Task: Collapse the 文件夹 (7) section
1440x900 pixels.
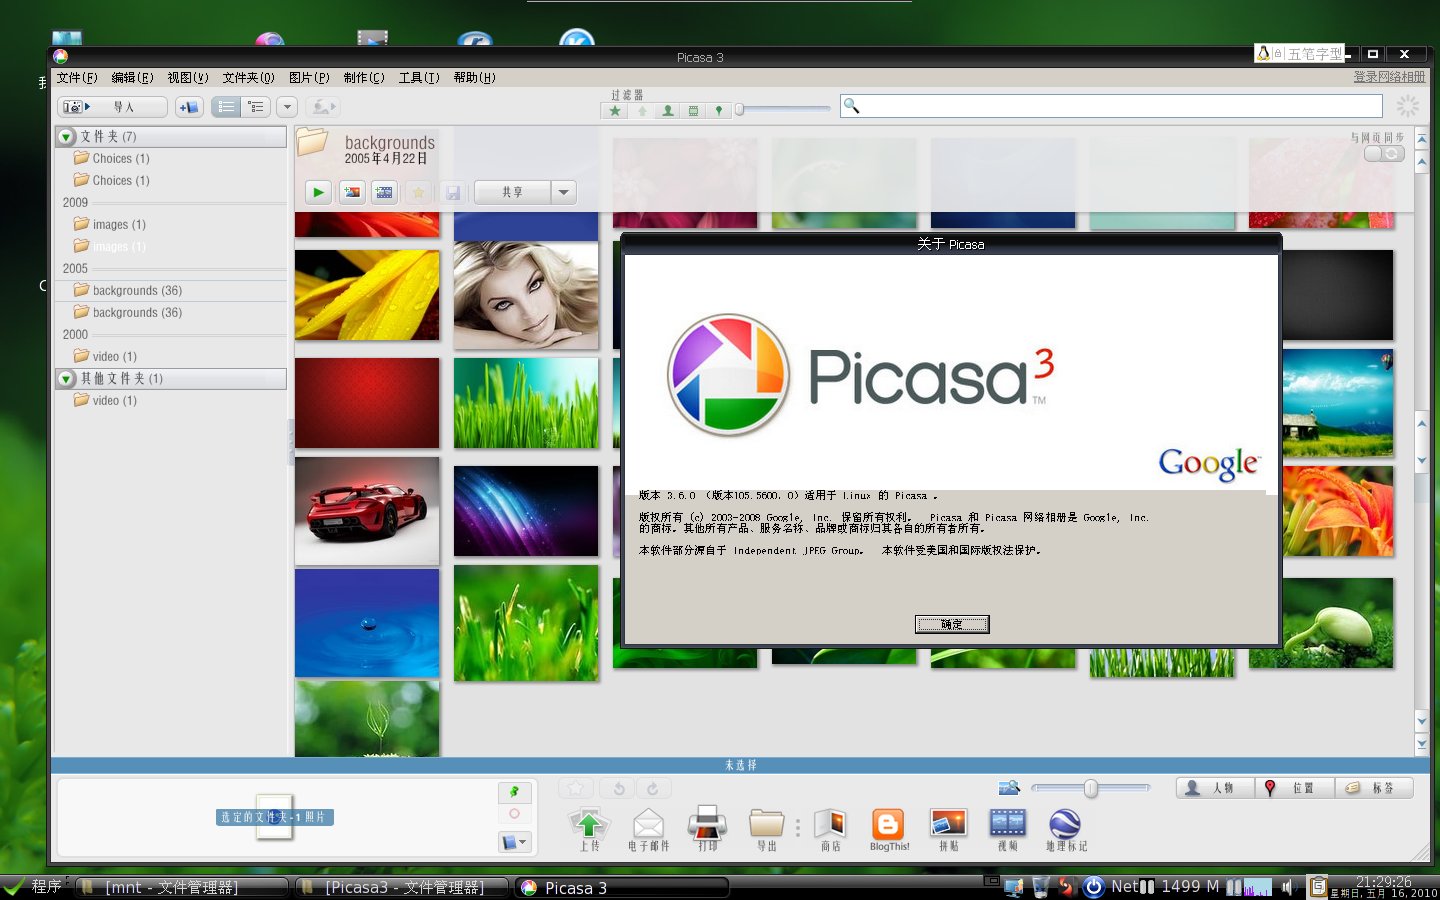Action: (x=67, y=137)
